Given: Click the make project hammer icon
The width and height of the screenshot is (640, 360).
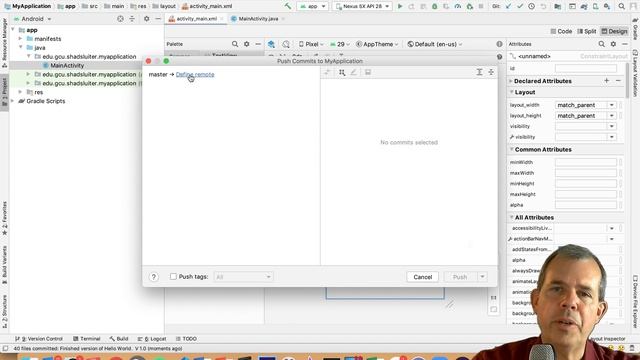Looking at the screenshot, I should (288, 6).
